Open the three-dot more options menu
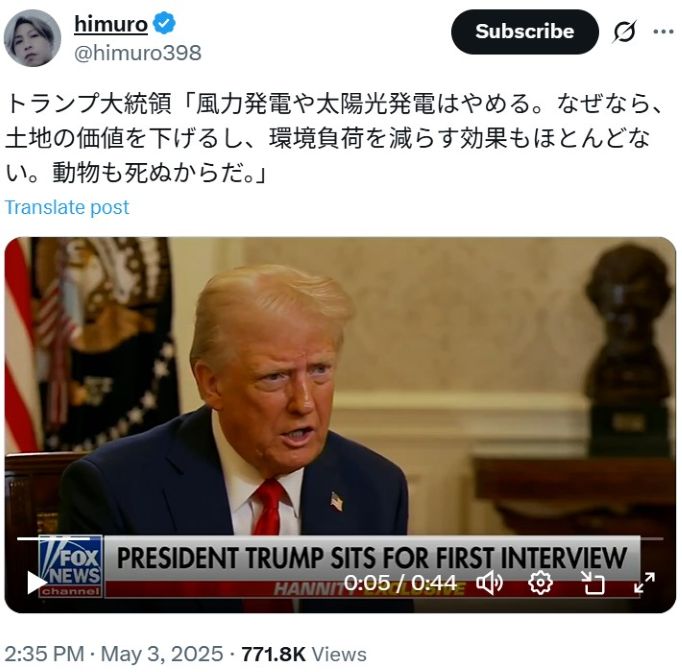The height and width of the screenshot is (672, 682). (664, 31)
